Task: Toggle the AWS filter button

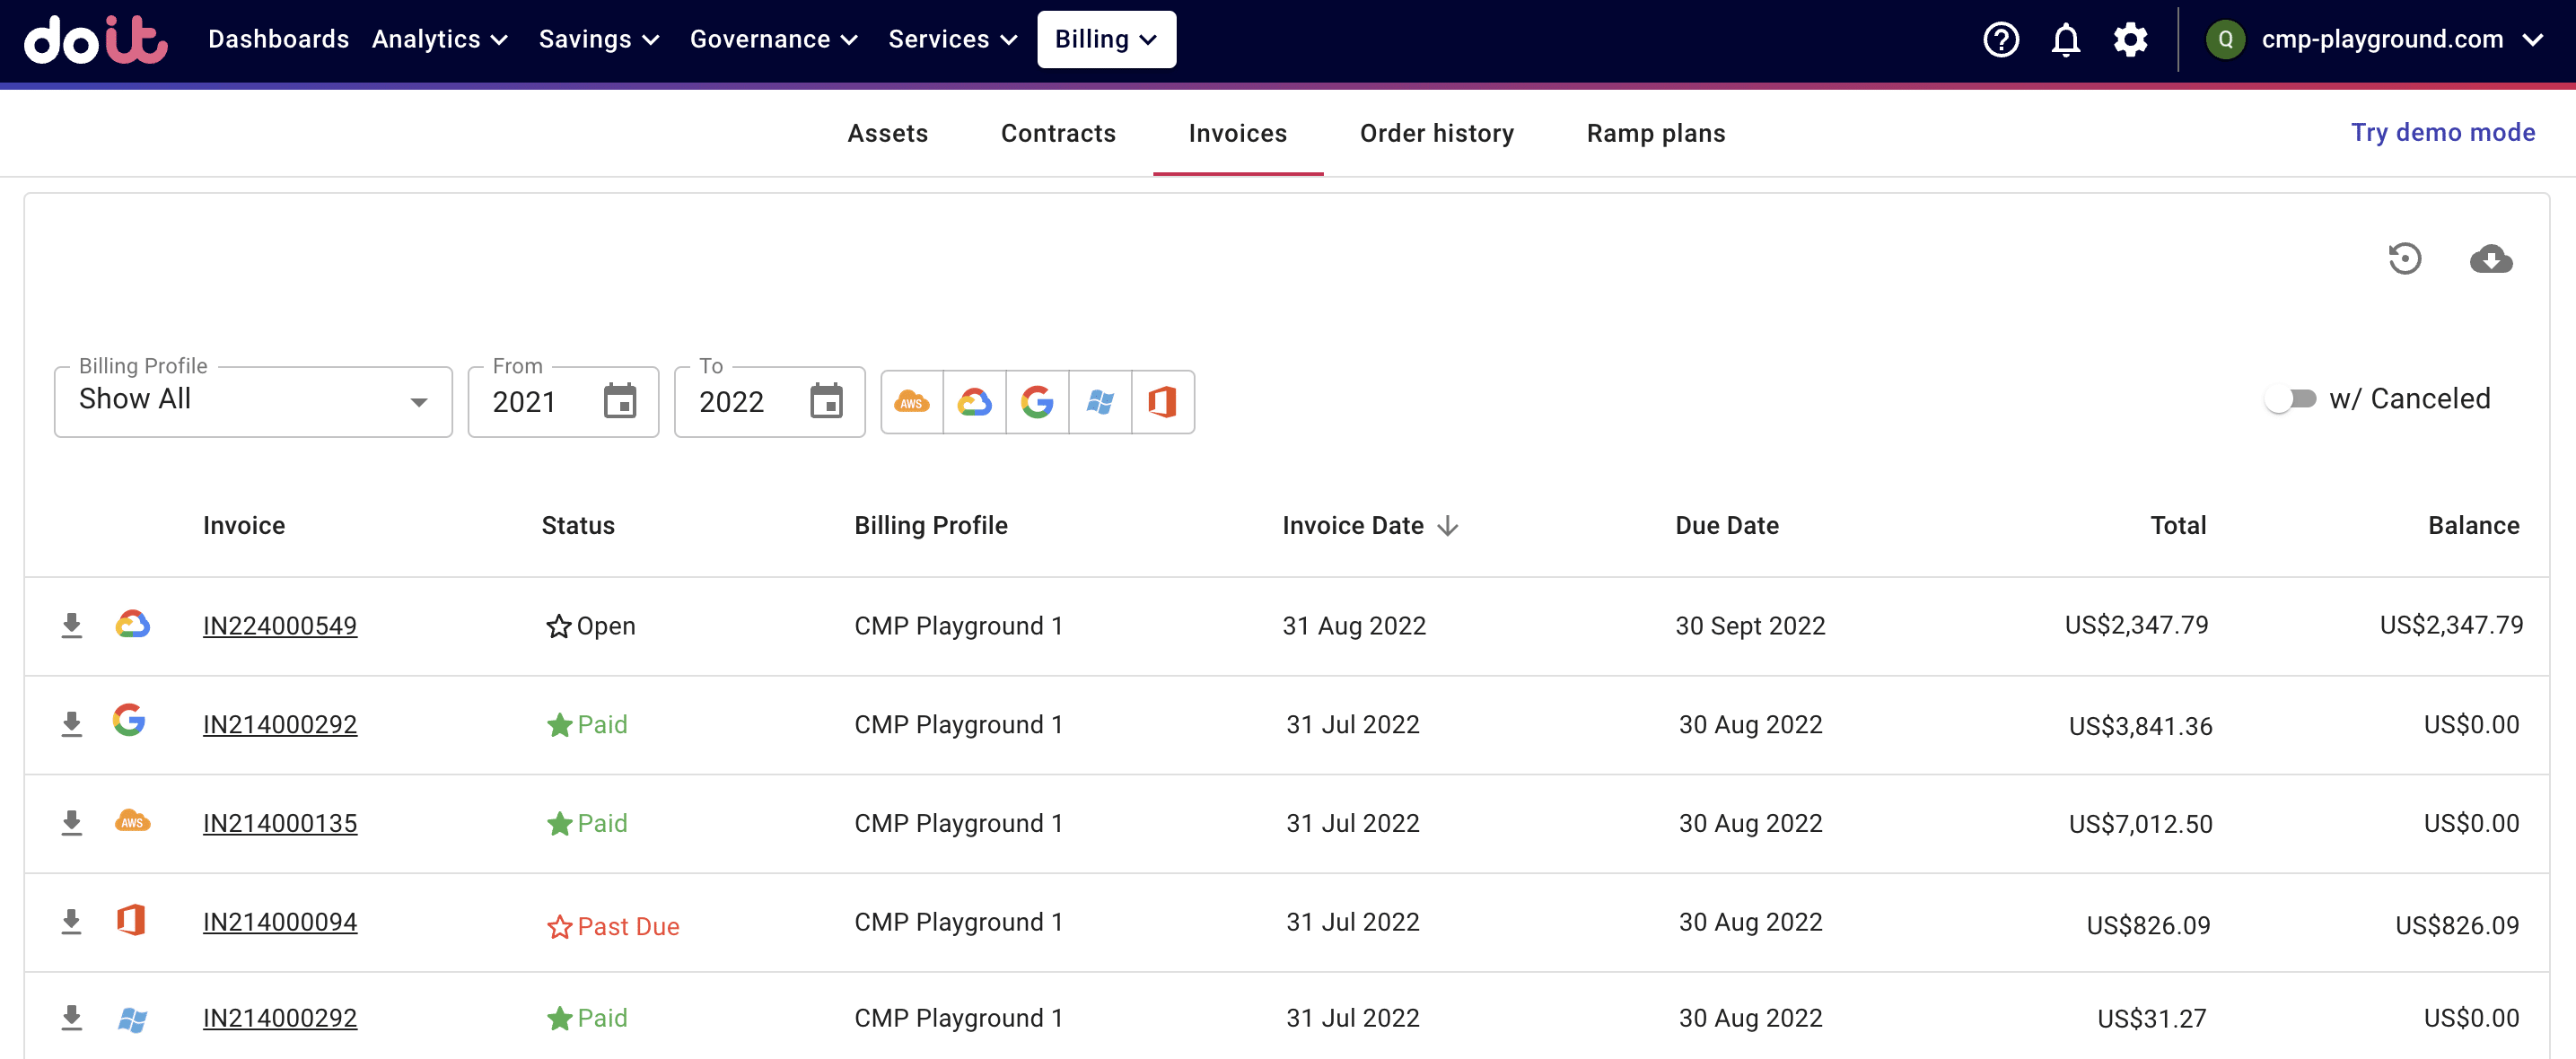Action: coord(911,402)
